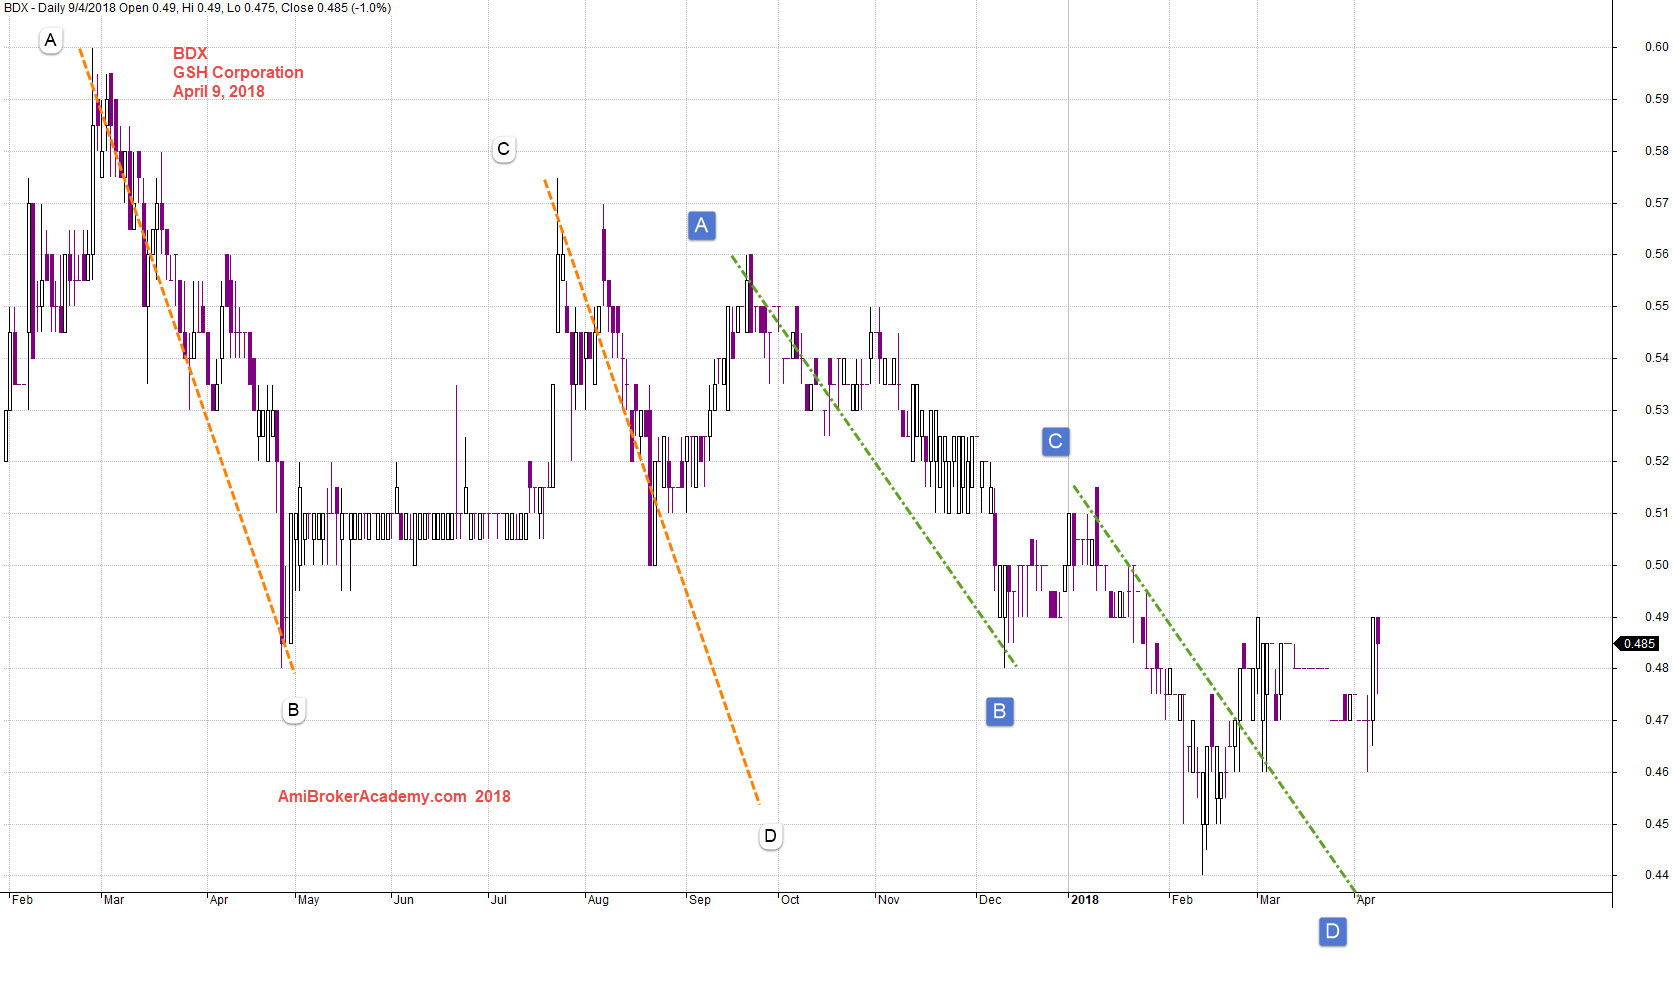1673x981 pixels.
Task: Click the Jun label on the date axis
Action: tap(404, 900)
